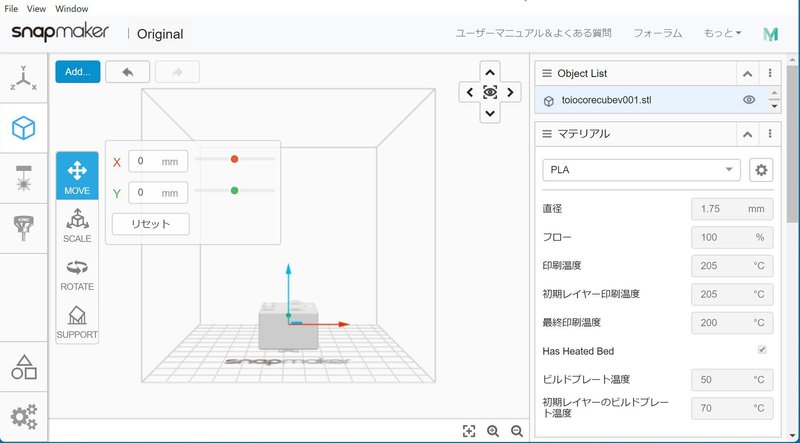Collapse the マテリアル panel
Viewport: 800px width, 443px height.
tap(747, 134)
